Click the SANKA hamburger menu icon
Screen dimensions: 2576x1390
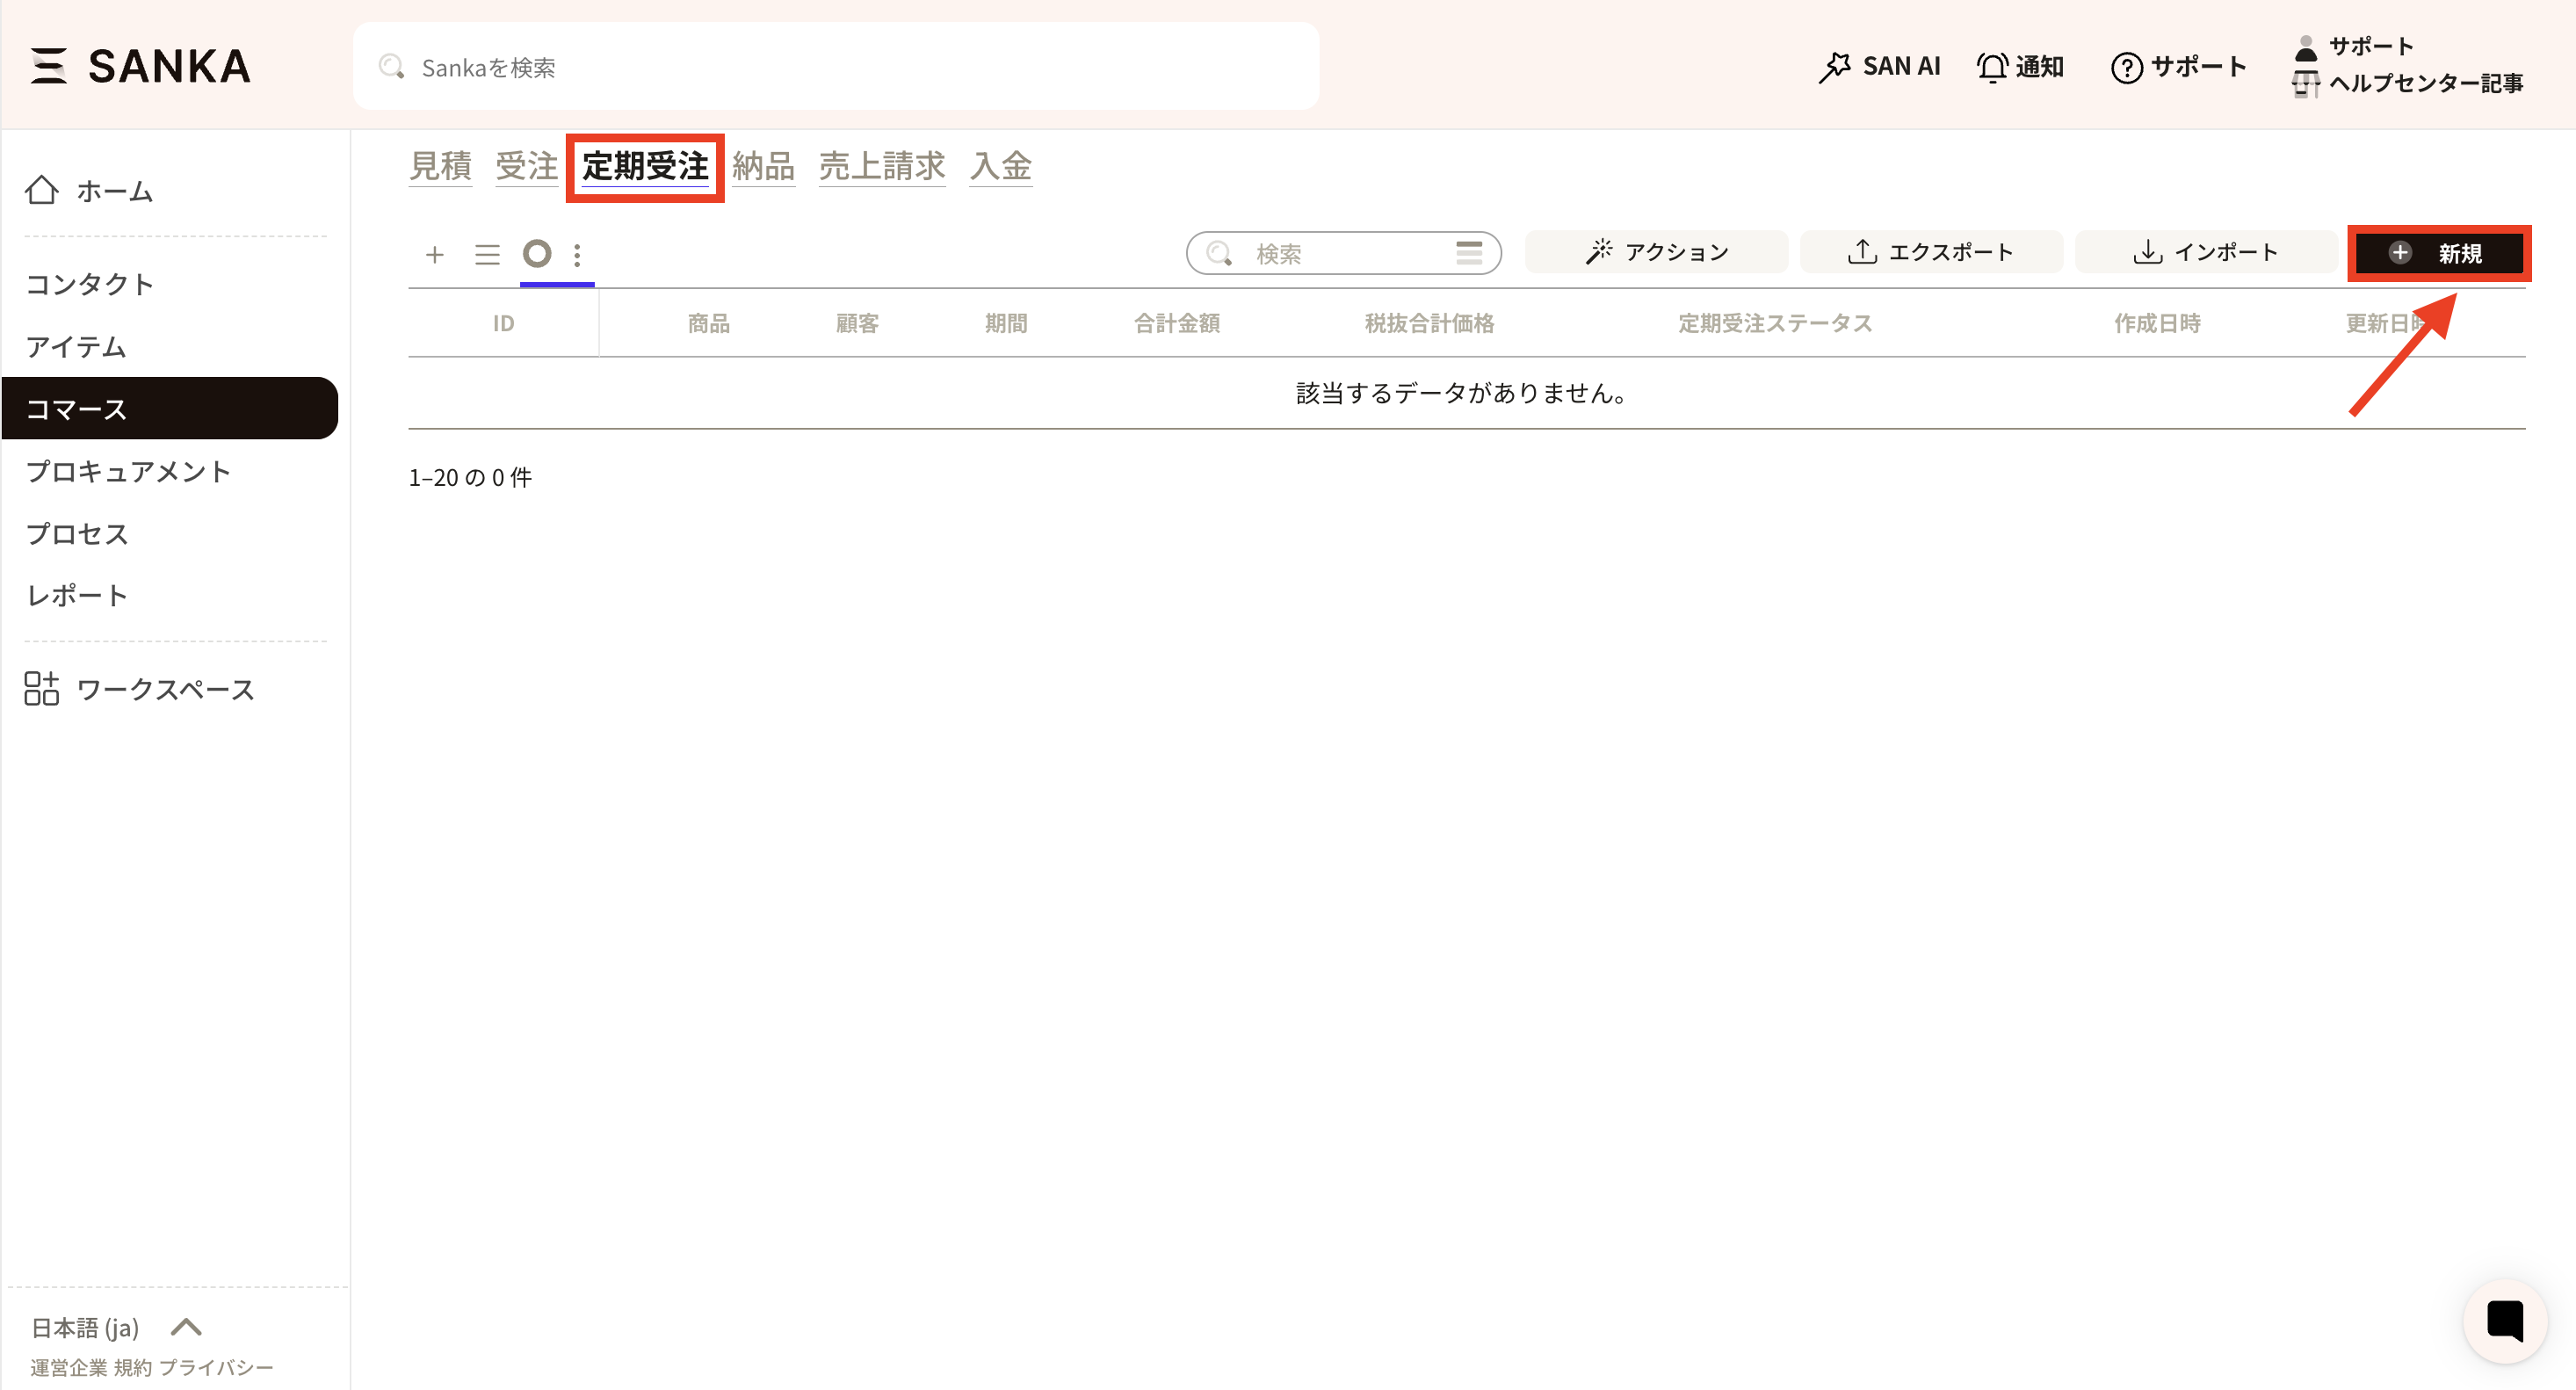pos(48,66)
